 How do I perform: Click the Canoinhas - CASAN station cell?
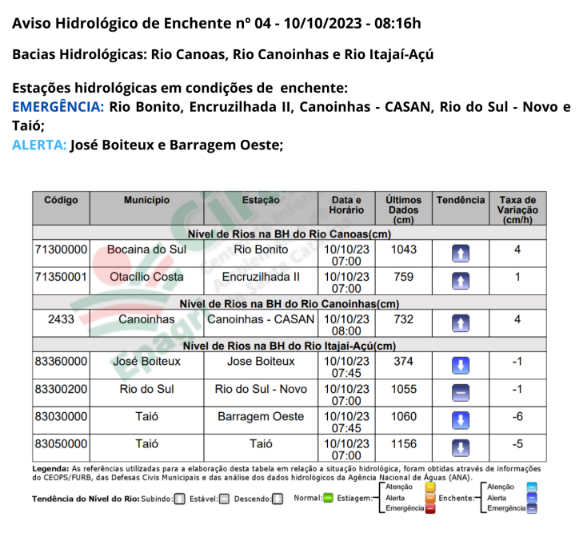[x=261, y=323]
